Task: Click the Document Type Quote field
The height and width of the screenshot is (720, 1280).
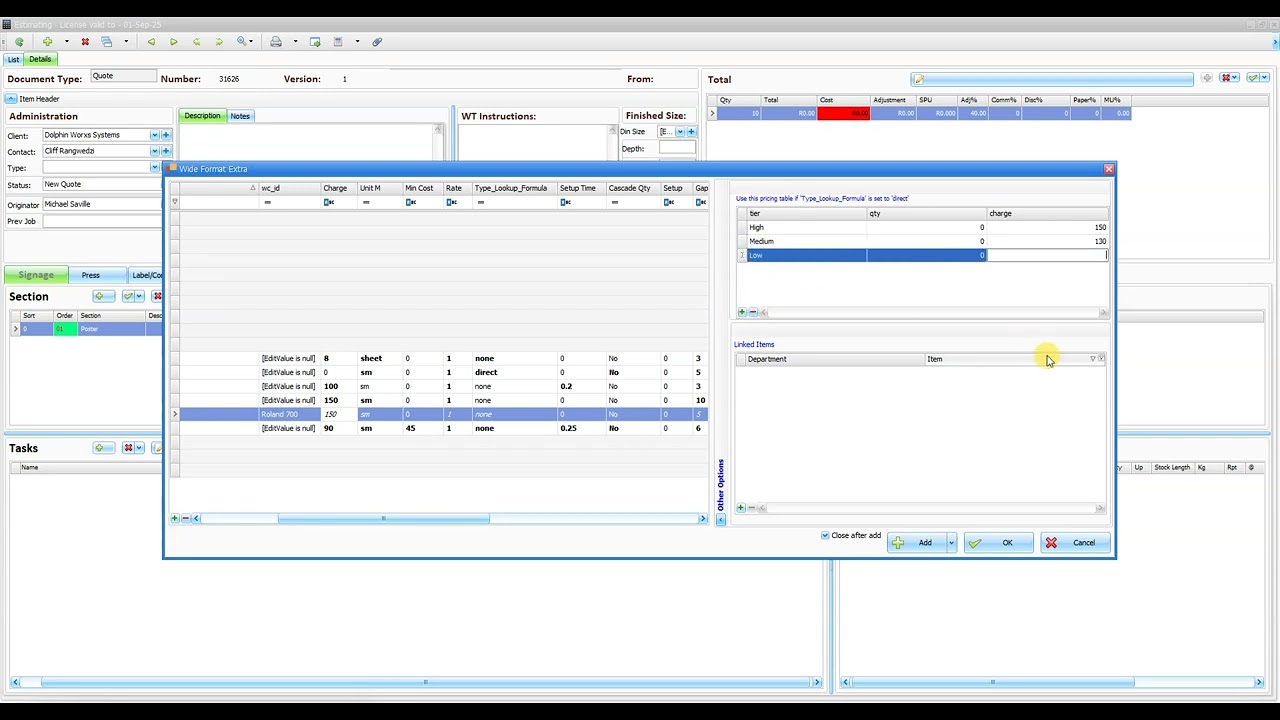Action: pyautogui.click(x=124, y=77)
